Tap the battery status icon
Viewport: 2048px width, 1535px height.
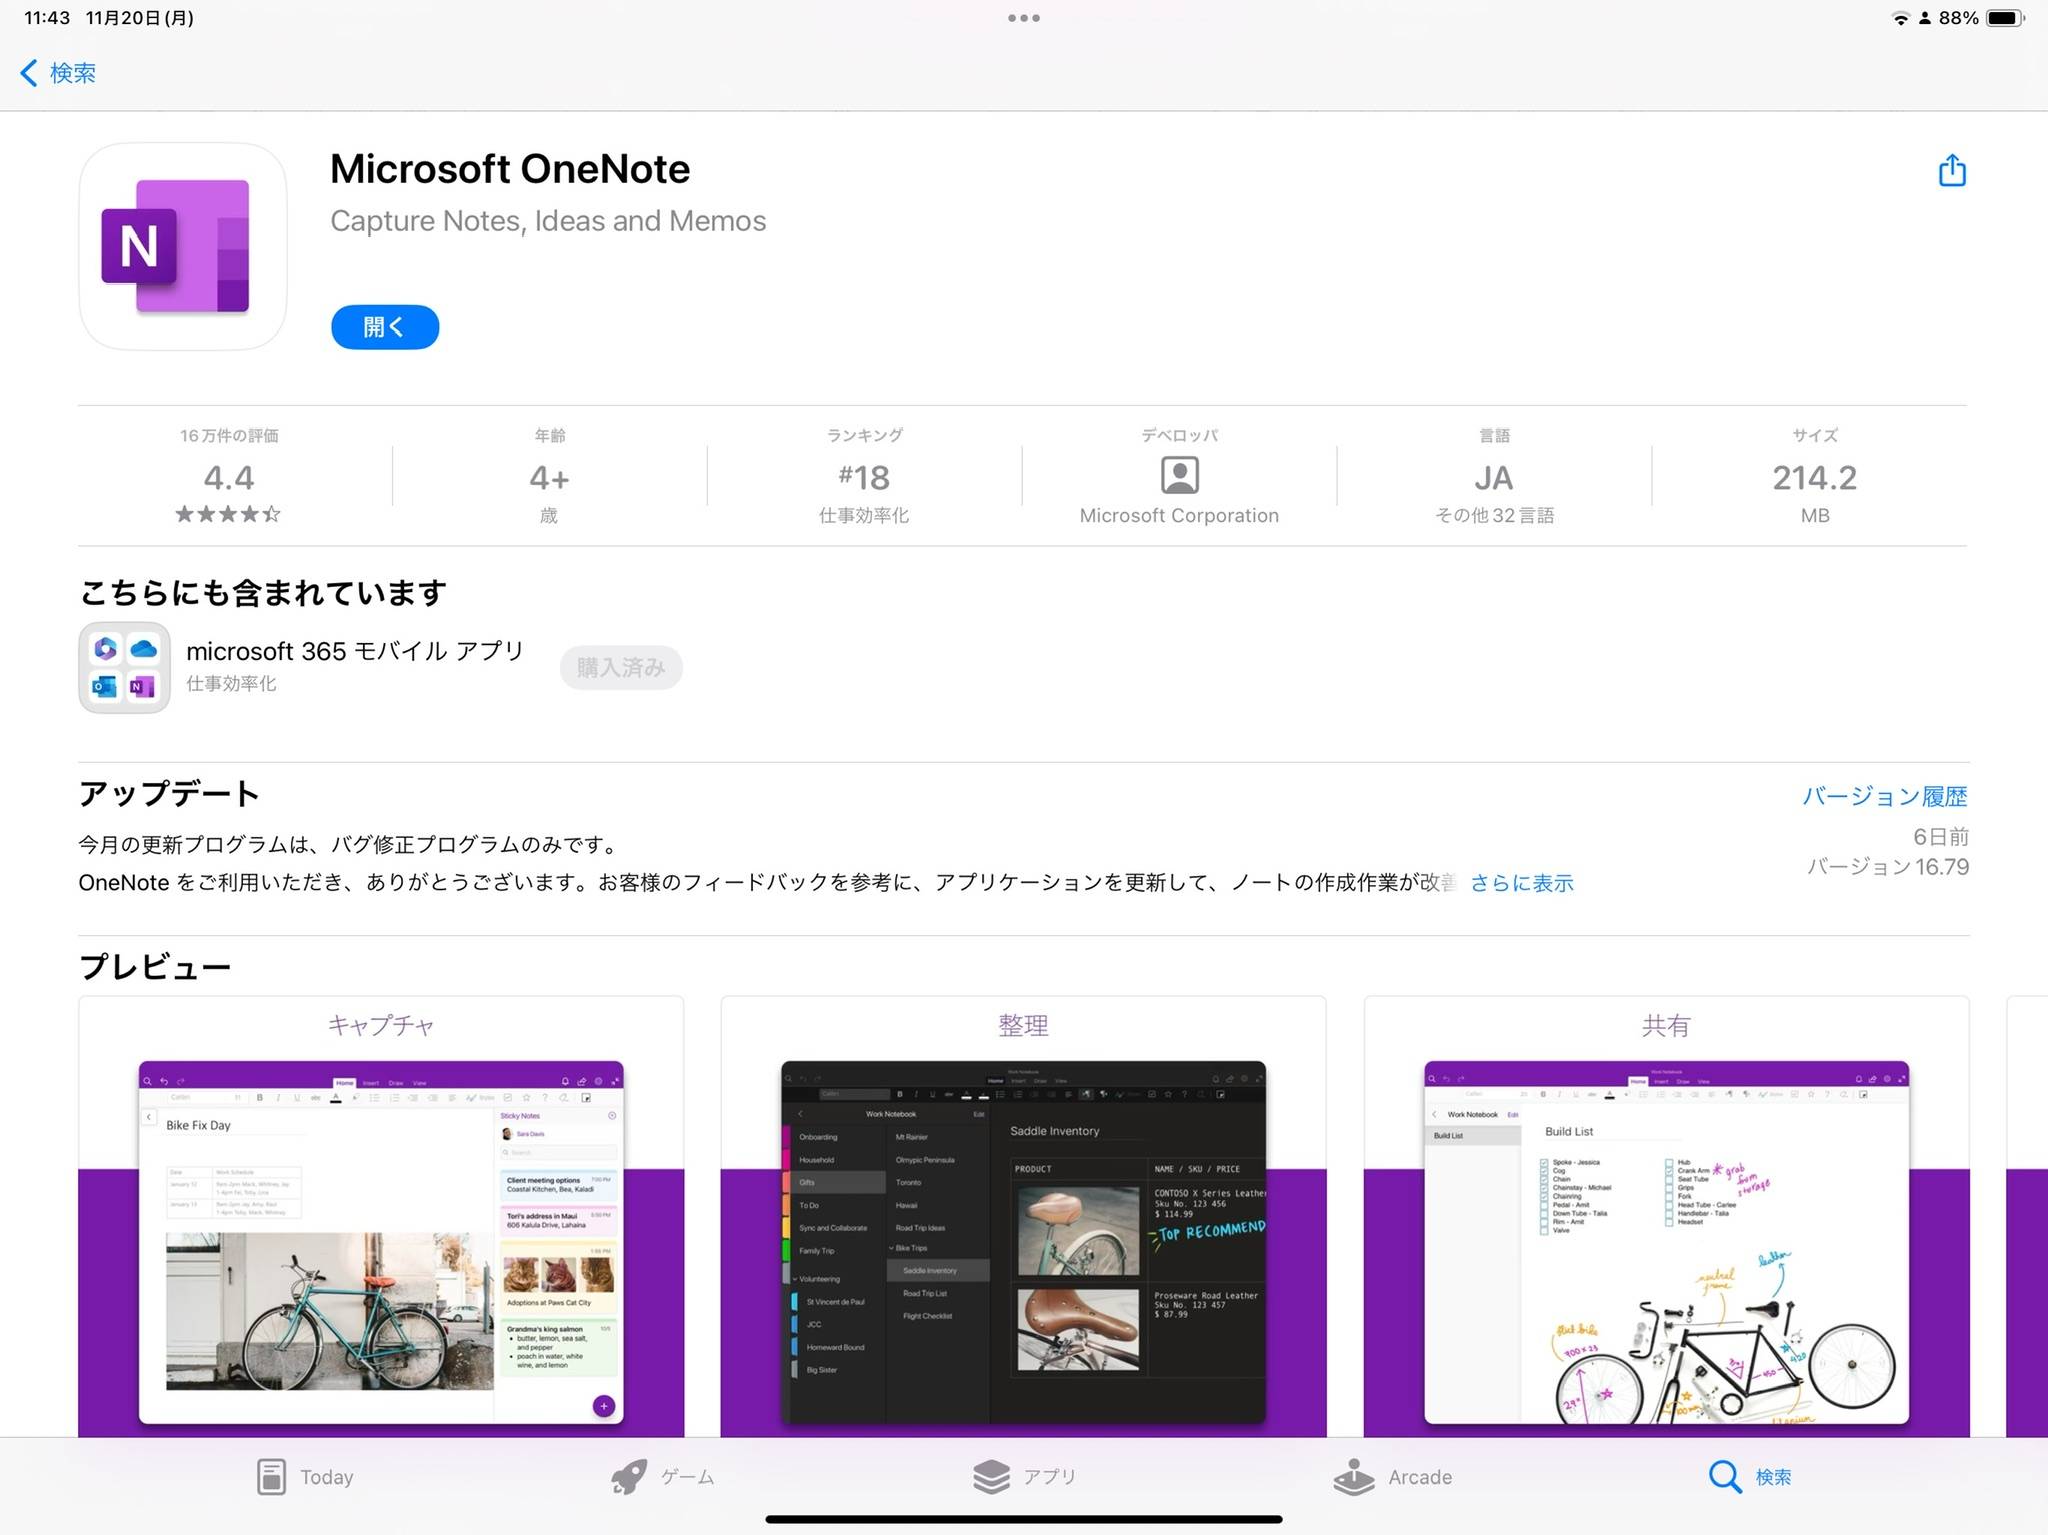tap(2005, 18)
